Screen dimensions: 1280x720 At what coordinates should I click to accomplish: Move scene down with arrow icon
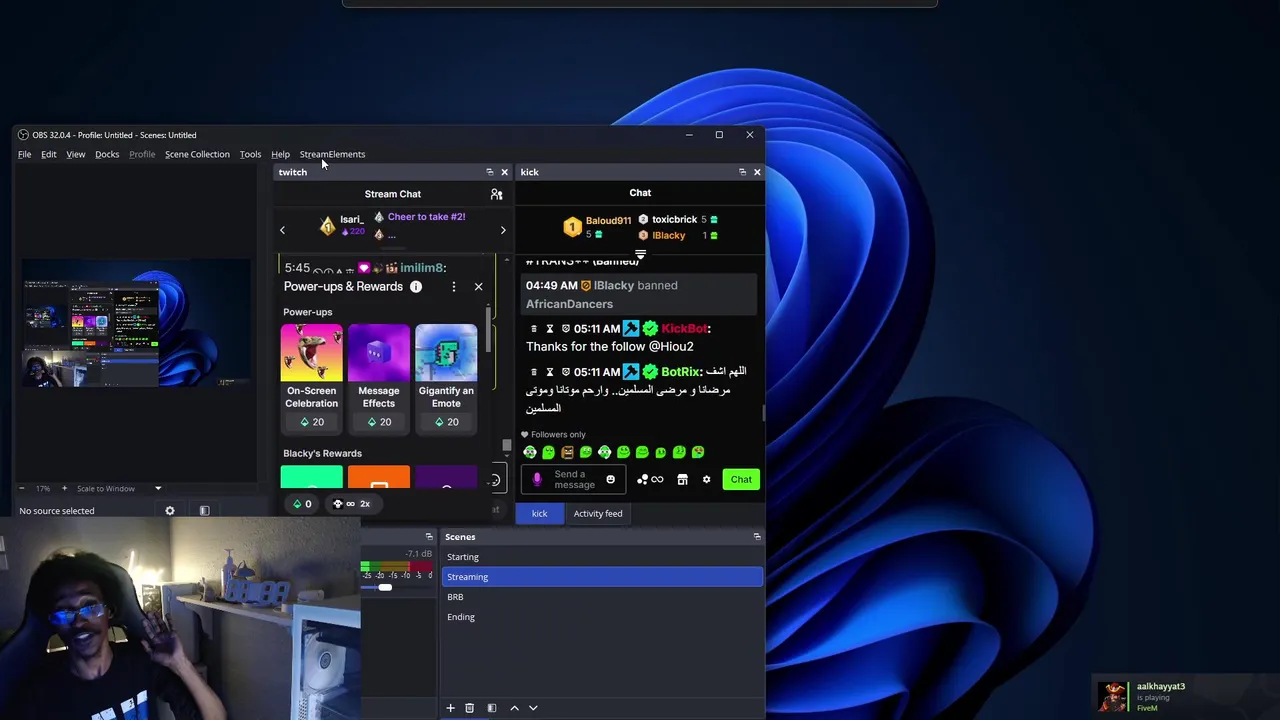pyautogui.click(x=533, y=708)
